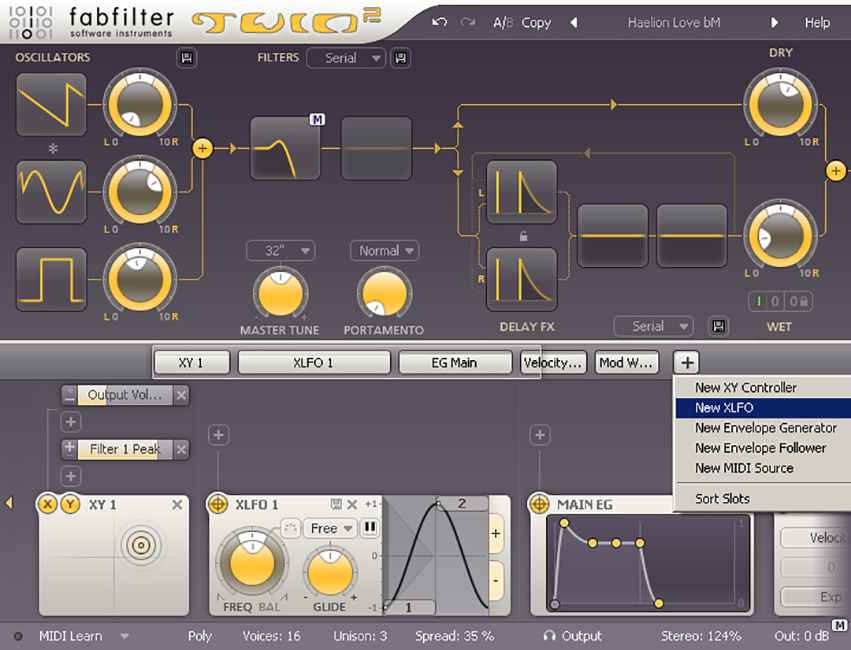Image resolution: width=851 pixels, height=650 pixels.
Task: Click the redo arrow icon
Action: click(467, 22)
